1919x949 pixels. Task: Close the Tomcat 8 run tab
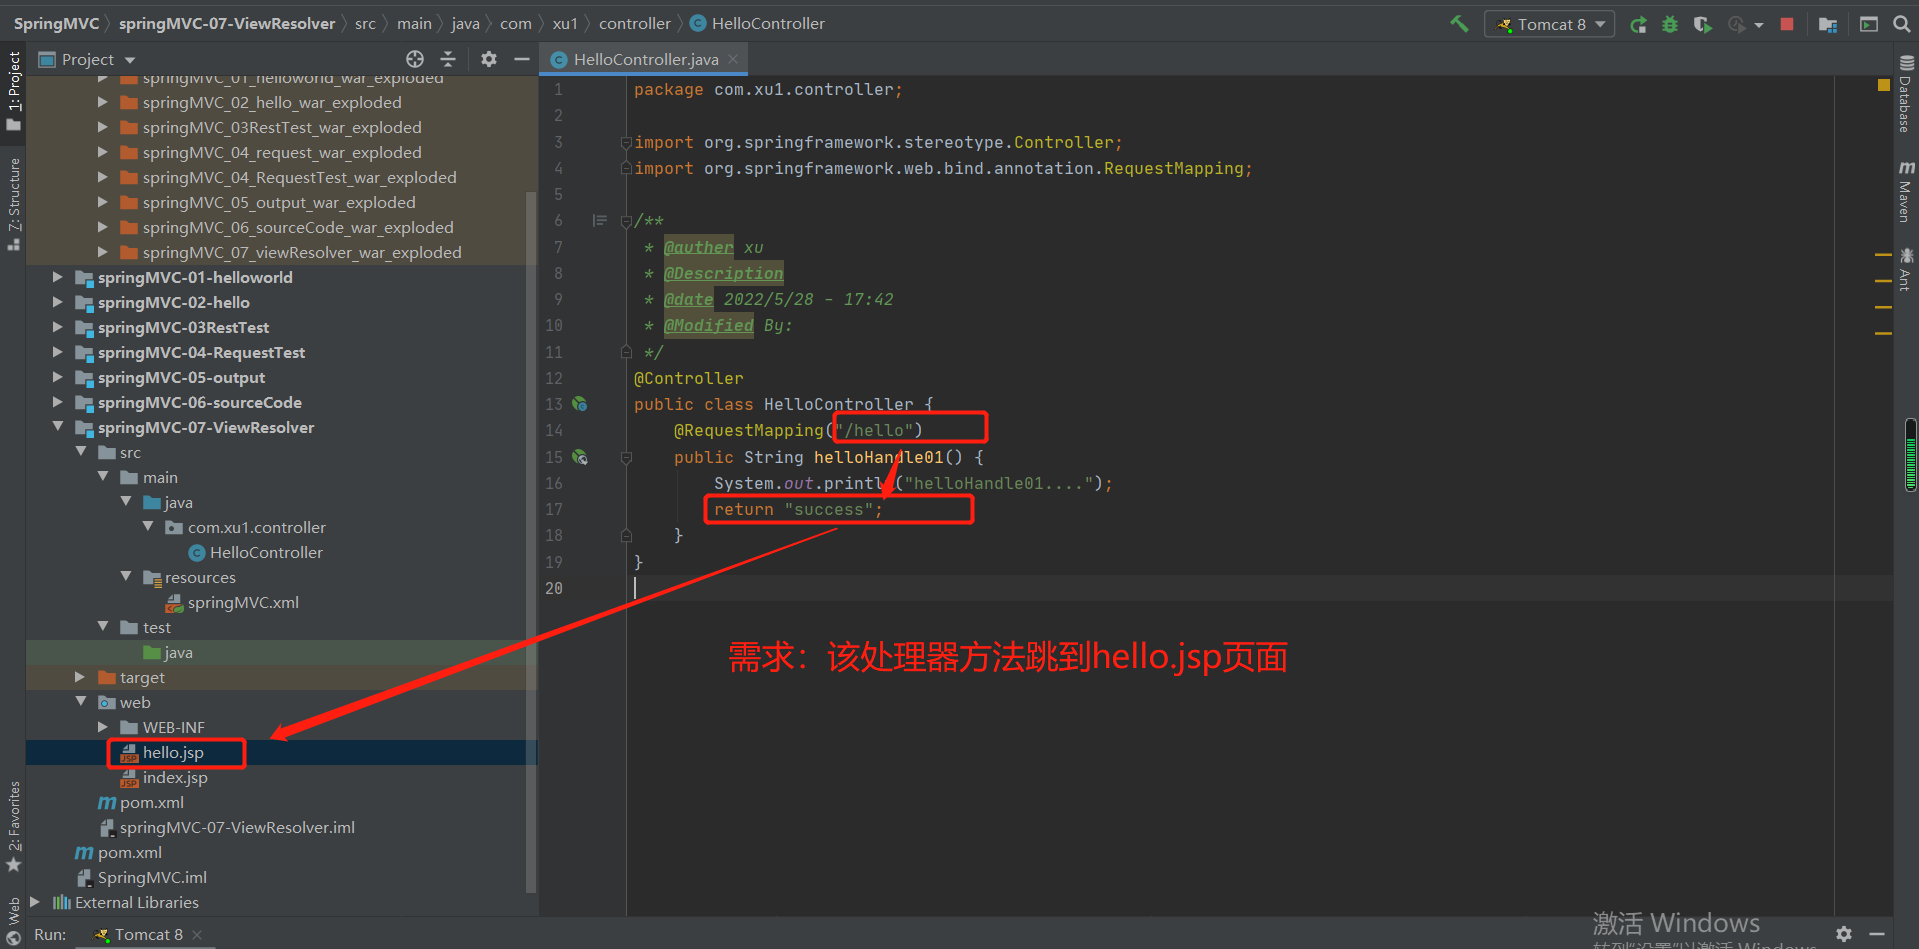[197, 934]
